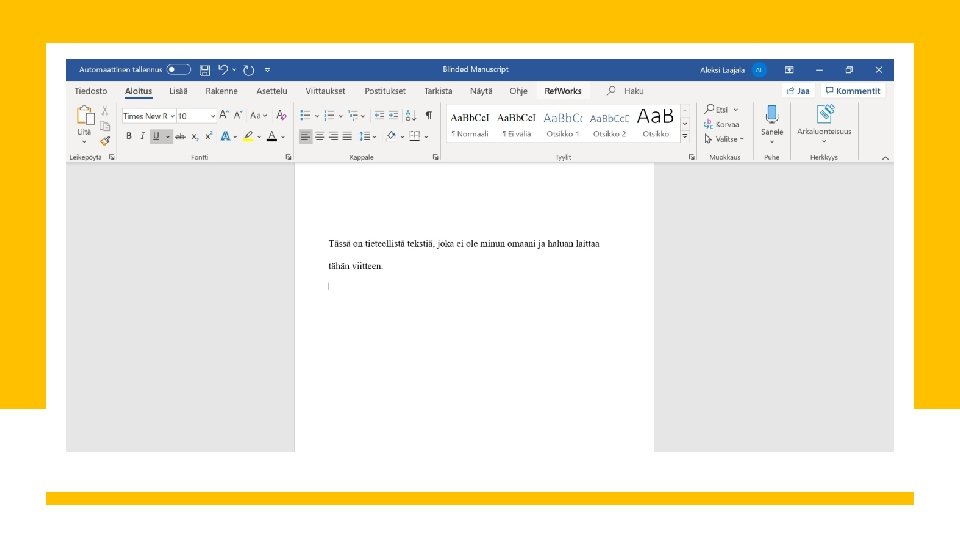Justify the paragraph text
960x540 pixels.
(x=347, y=137)
